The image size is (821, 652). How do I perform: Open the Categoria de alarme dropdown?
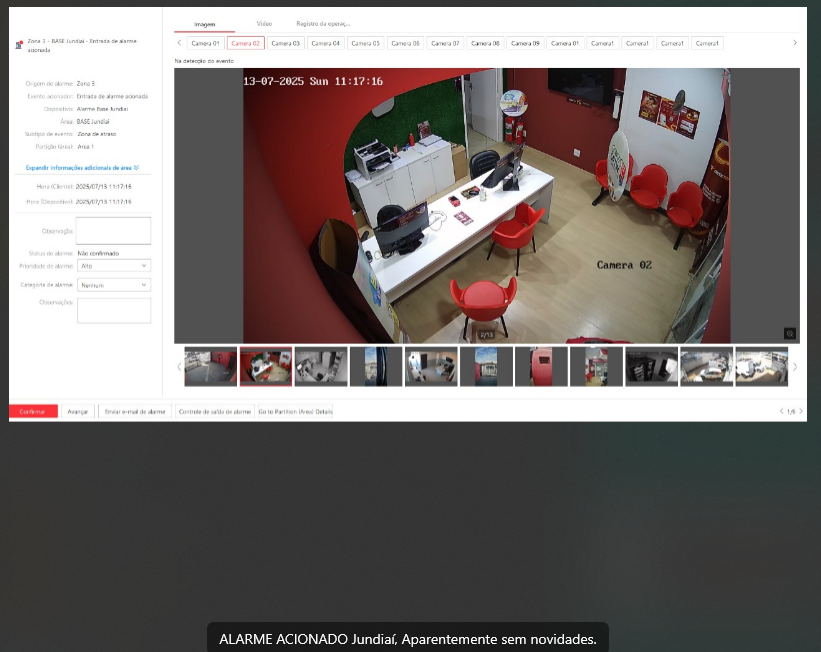[113, 285]
